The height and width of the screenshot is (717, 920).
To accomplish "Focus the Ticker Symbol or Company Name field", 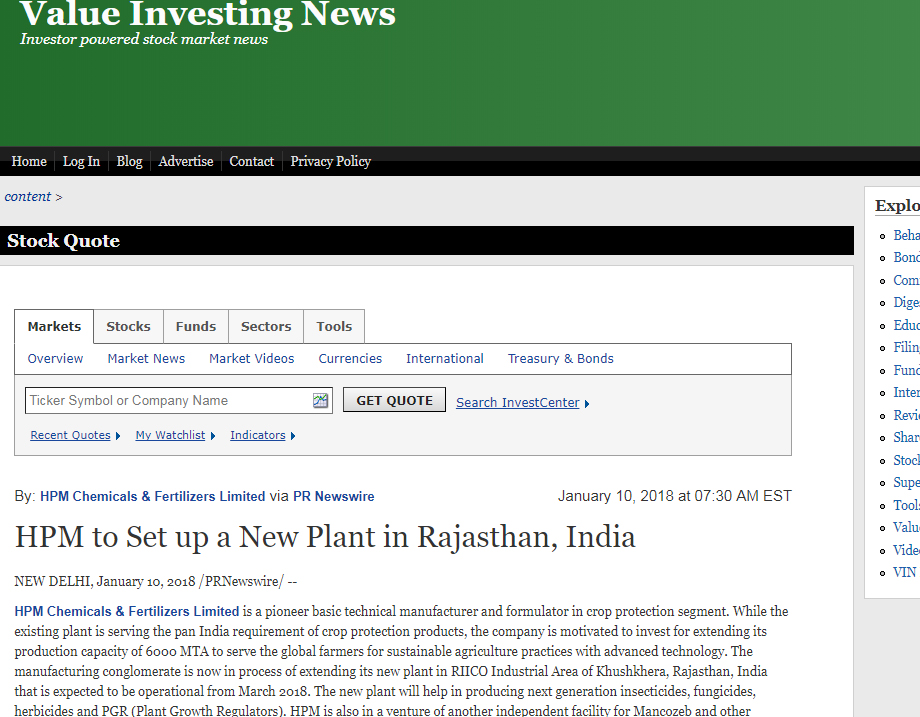I will tap(178, 401).
